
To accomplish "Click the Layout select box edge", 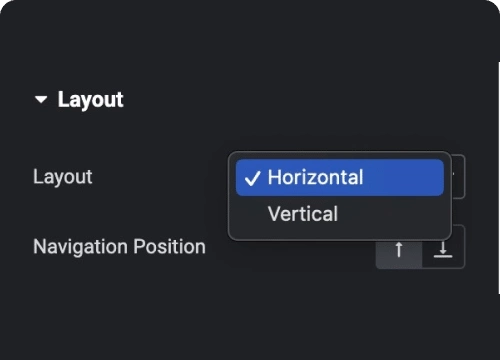I will pos(459,177).
